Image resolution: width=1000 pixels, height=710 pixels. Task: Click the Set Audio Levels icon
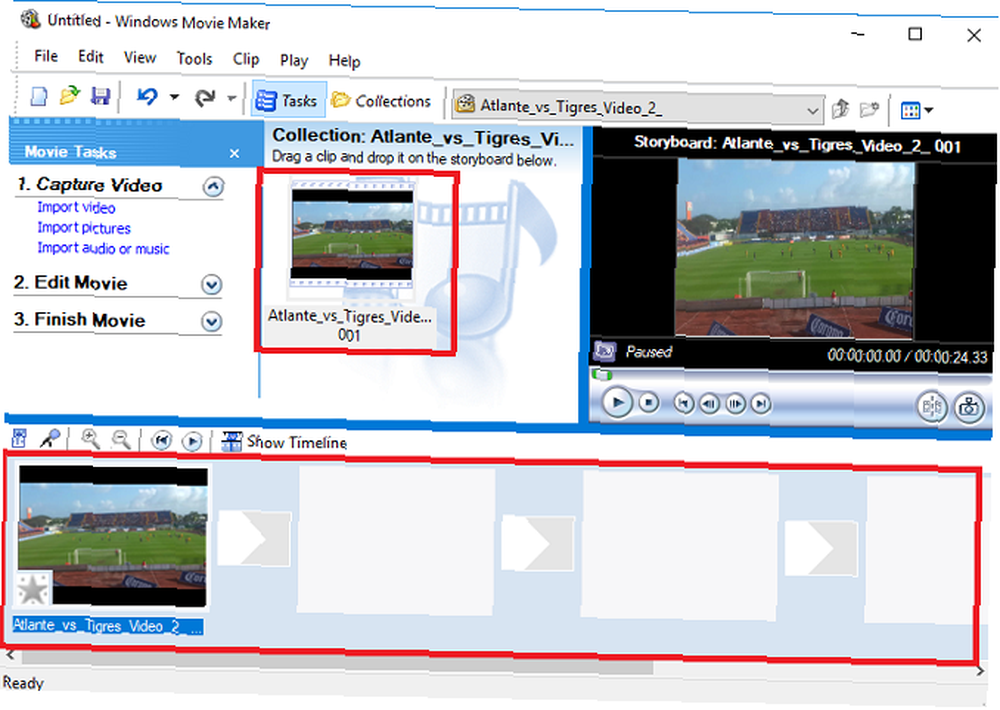20,439
